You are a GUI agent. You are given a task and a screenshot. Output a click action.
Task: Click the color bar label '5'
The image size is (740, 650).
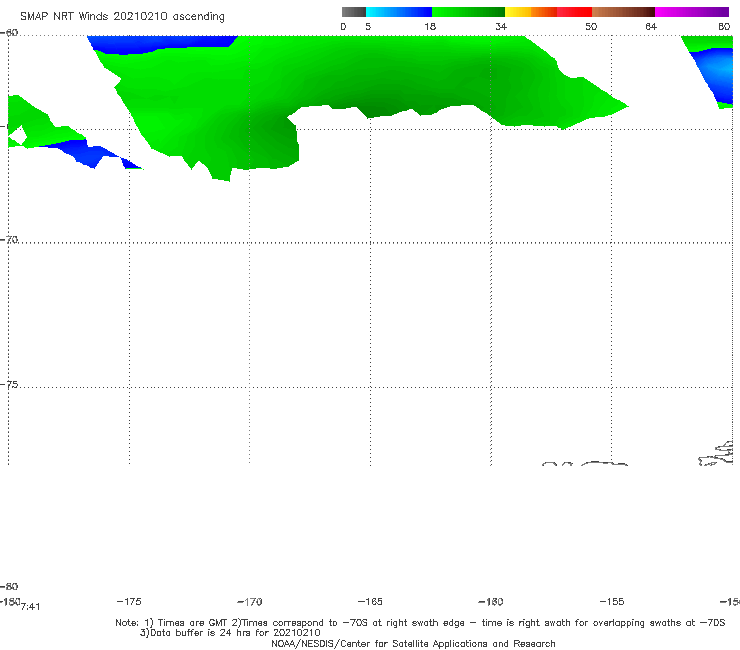pyautogui.click(x=368, y=27)
